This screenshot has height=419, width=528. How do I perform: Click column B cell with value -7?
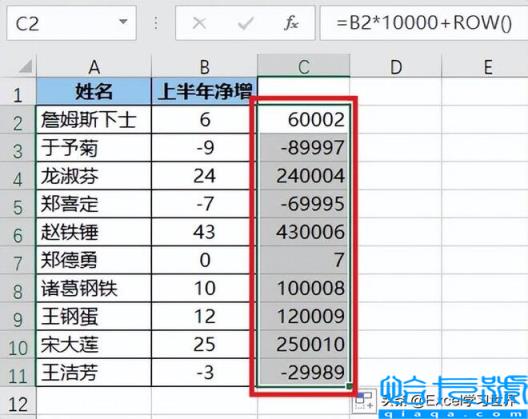click(204, 204)
